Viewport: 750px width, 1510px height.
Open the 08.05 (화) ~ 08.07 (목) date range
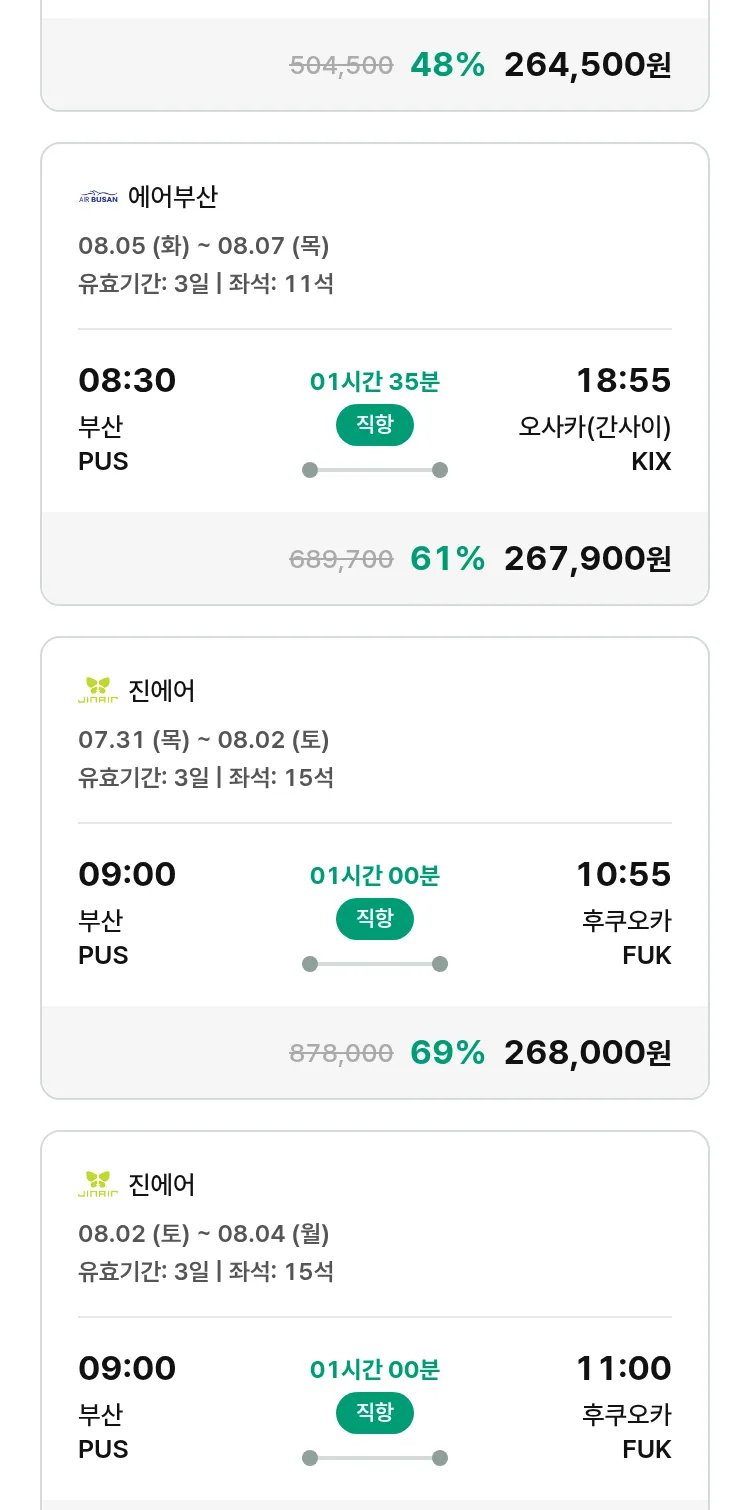[204, 245]
